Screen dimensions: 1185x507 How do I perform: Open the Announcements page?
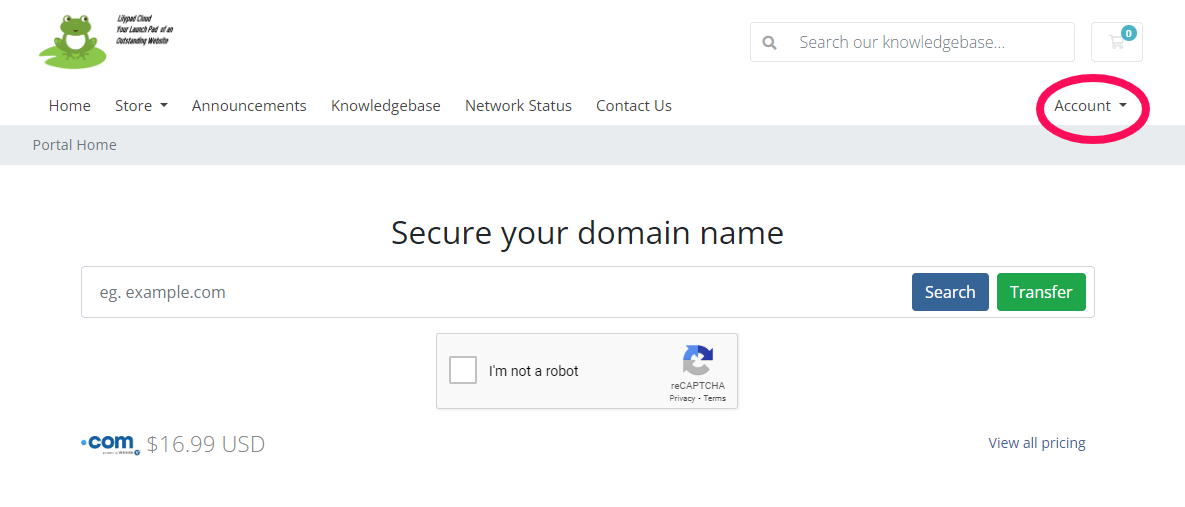(249, 106)
